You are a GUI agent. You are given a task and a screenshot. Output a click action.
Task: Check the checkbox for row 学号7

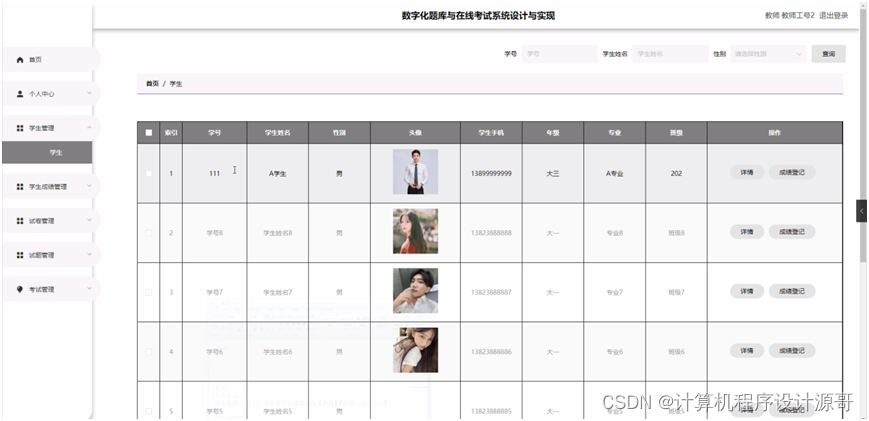click(x=149, y=292)
